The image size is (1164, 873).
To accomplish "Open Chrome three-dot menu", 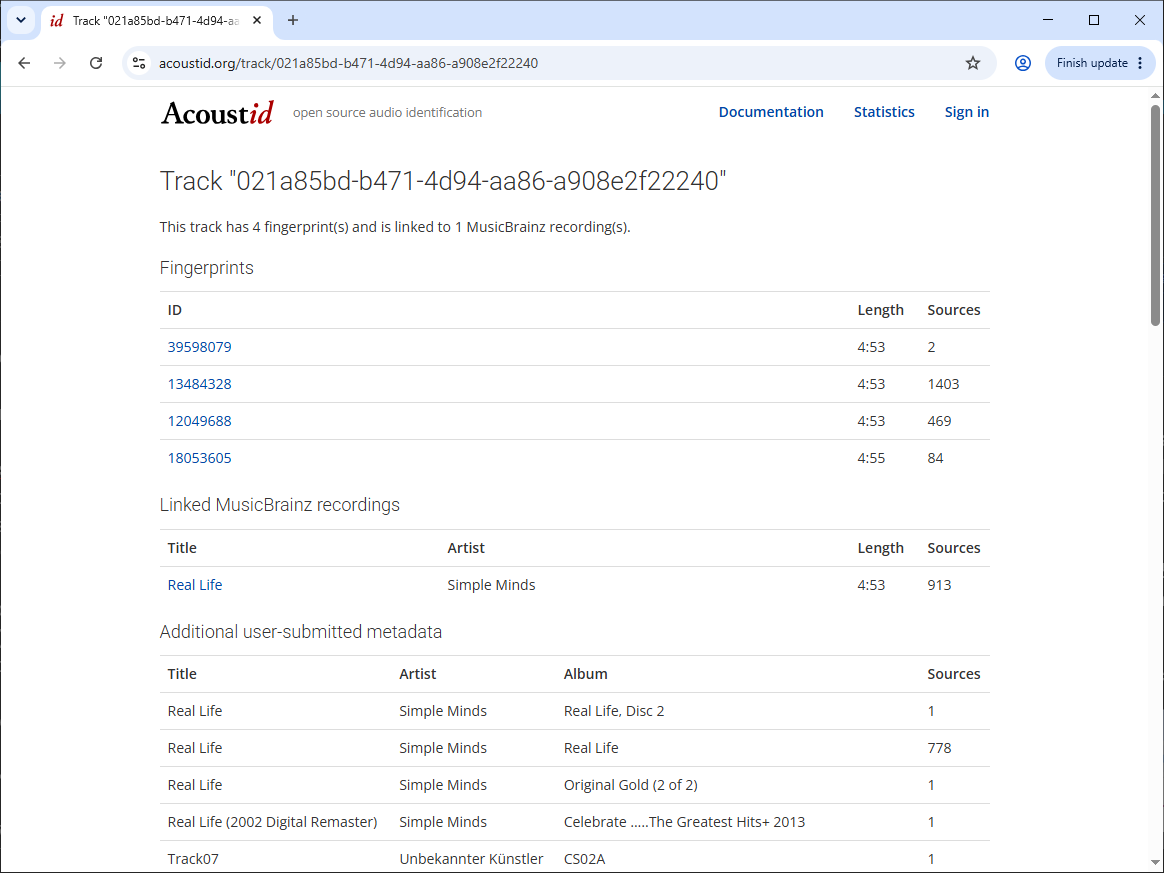I will click(x=1140, y=63).
